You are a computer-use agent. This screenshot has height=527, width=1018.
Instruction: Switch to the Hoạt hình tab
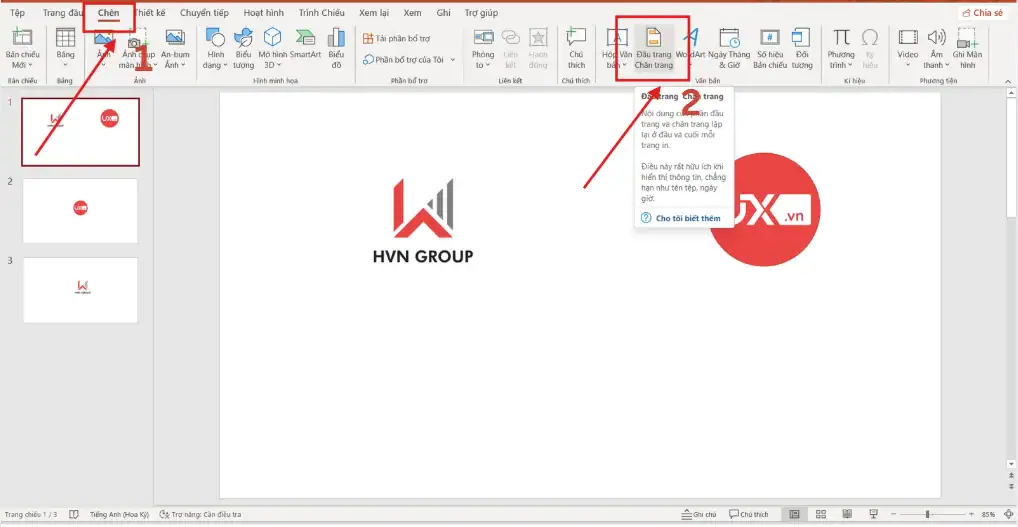tap(264, 13)
